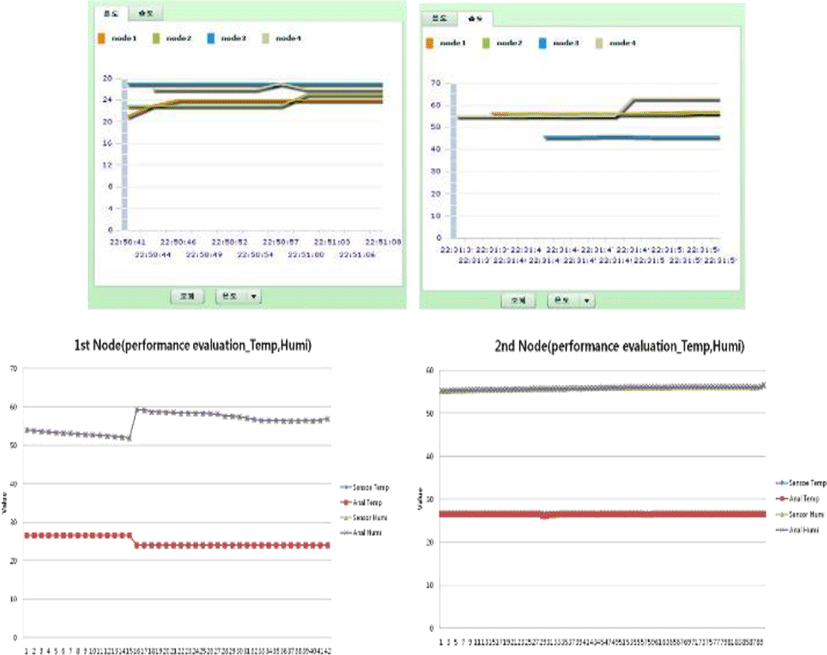Click the 2nd Node performance evaluation chart title
The width and height of the screenshot is (827, 655).
point(618,345)
